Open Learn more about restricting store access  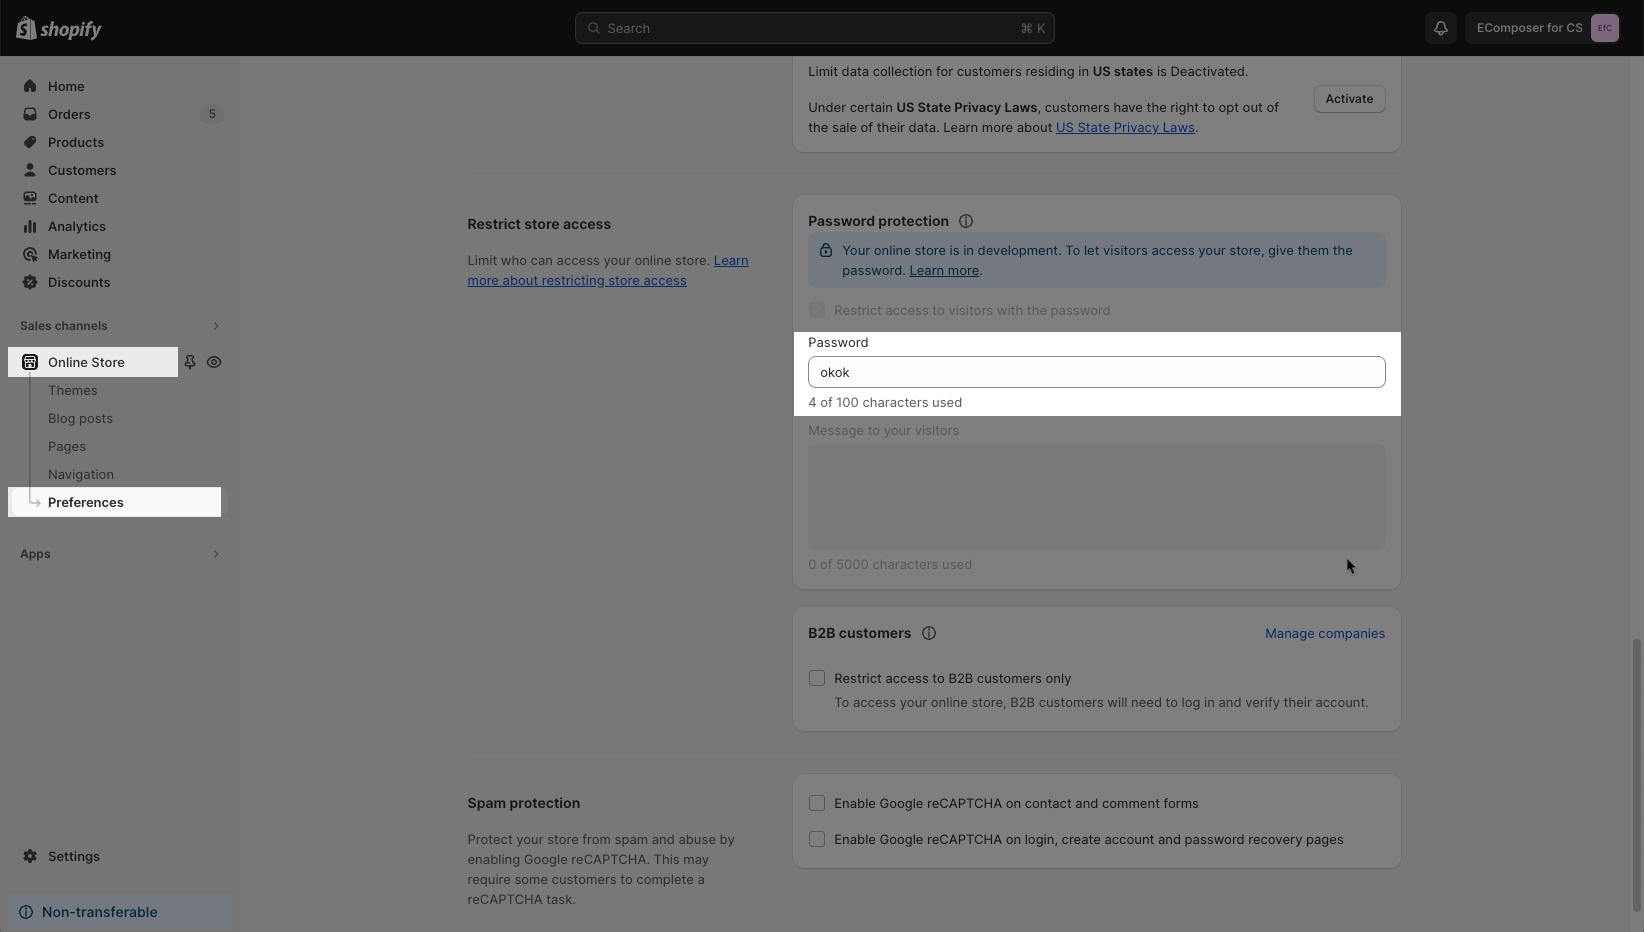click(607, 270)
